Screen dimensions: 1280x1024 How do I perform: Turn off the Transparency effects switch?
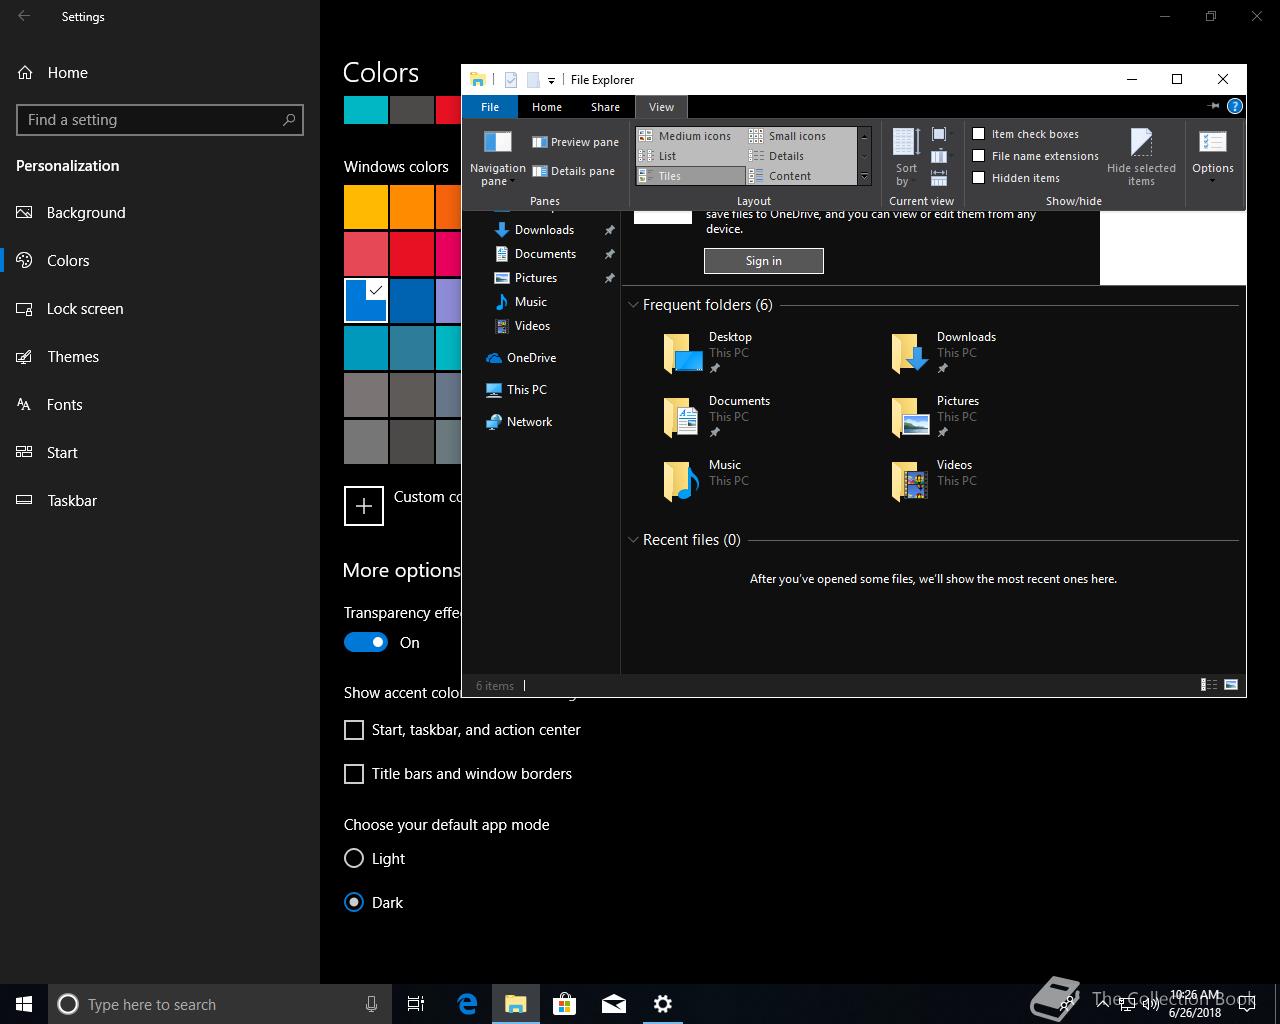(x=366, y=642)
